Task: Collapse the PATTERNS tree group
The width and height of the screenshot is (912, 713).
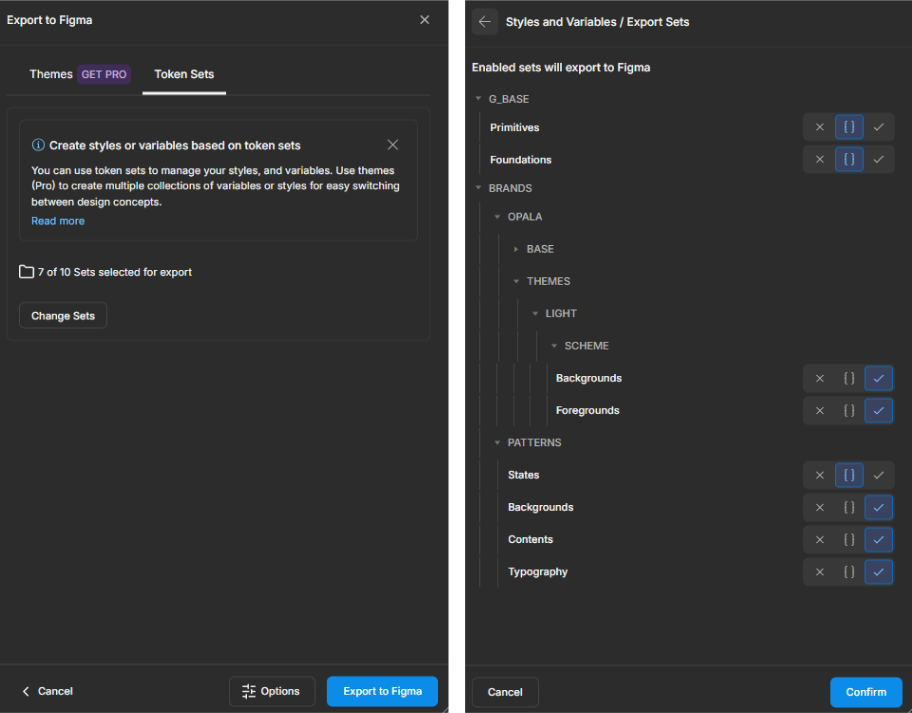Action: (x=497, y=443)
